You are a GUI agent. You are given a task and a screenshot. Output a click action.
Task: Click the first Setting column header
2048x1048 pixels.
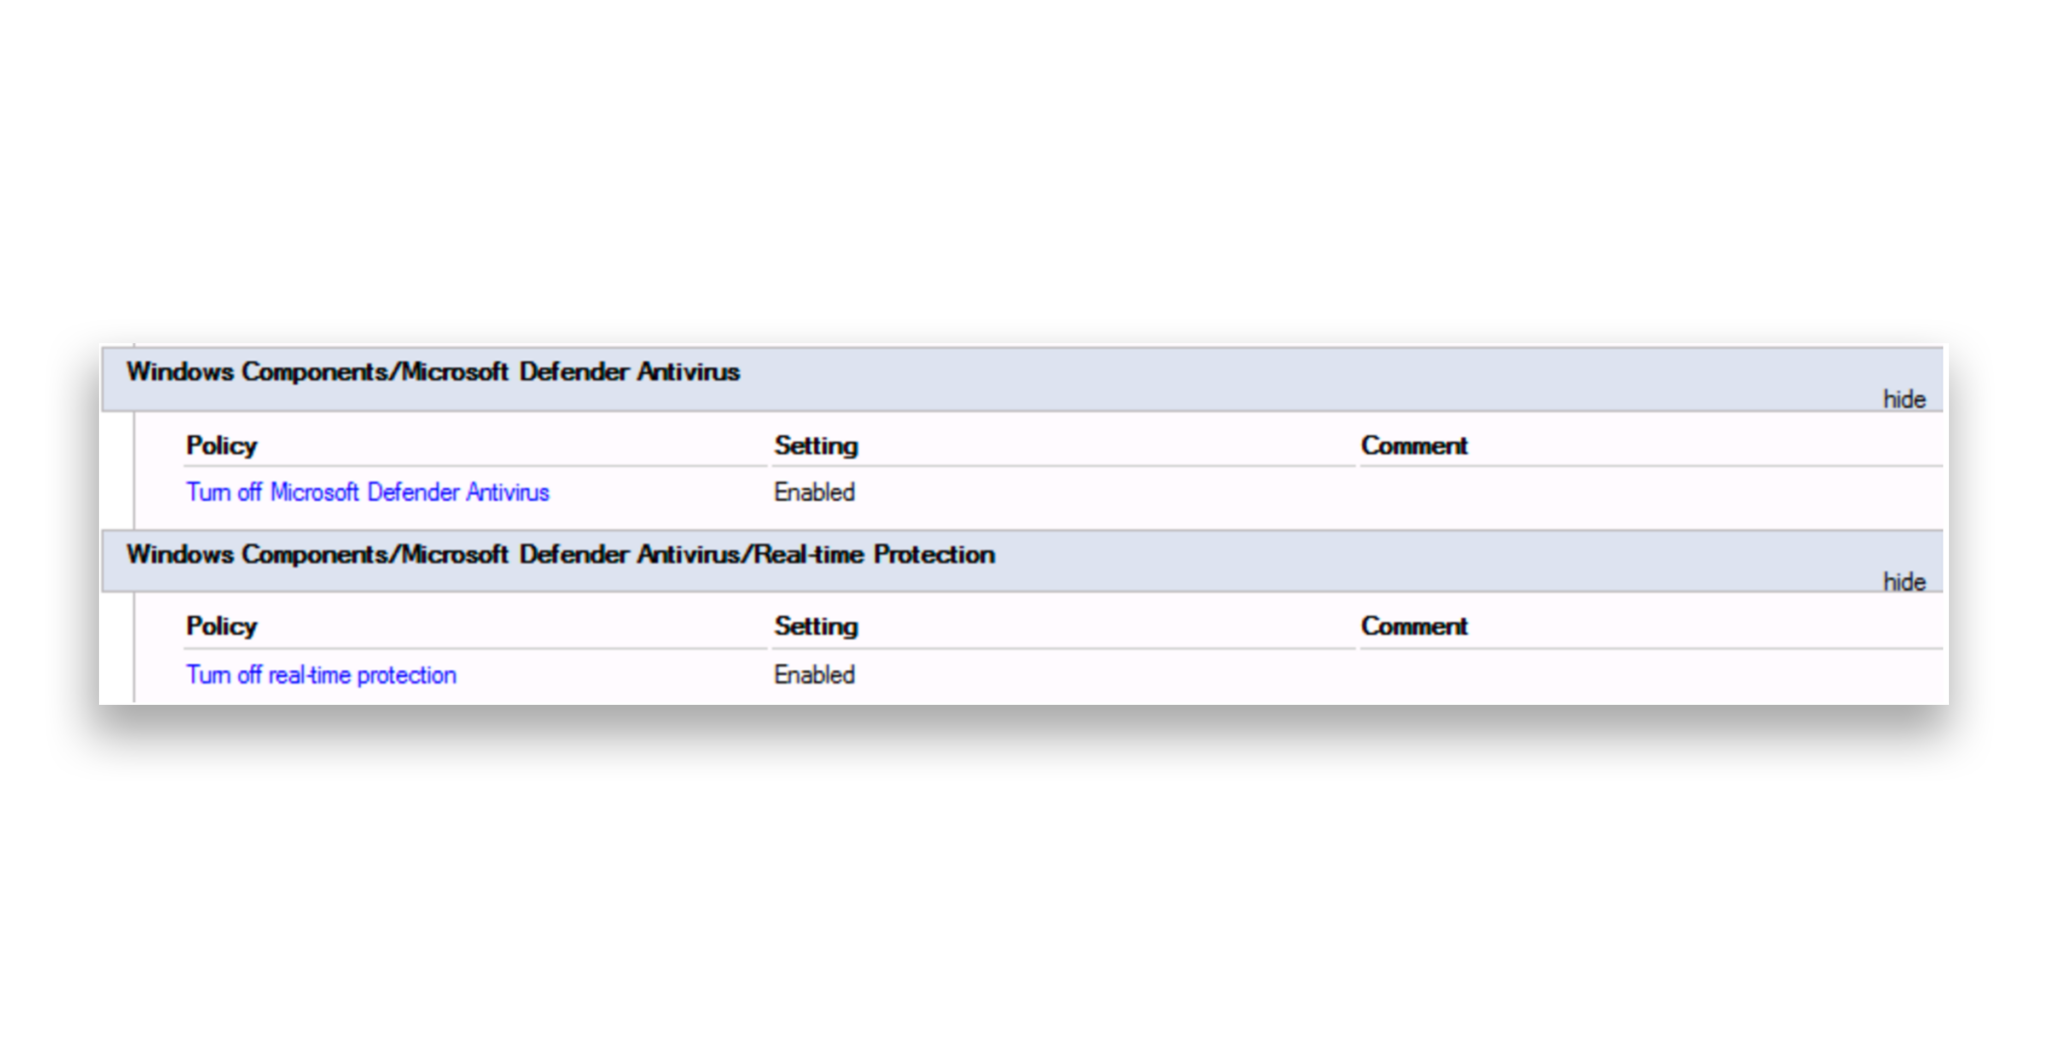click(x=816, y=446)
